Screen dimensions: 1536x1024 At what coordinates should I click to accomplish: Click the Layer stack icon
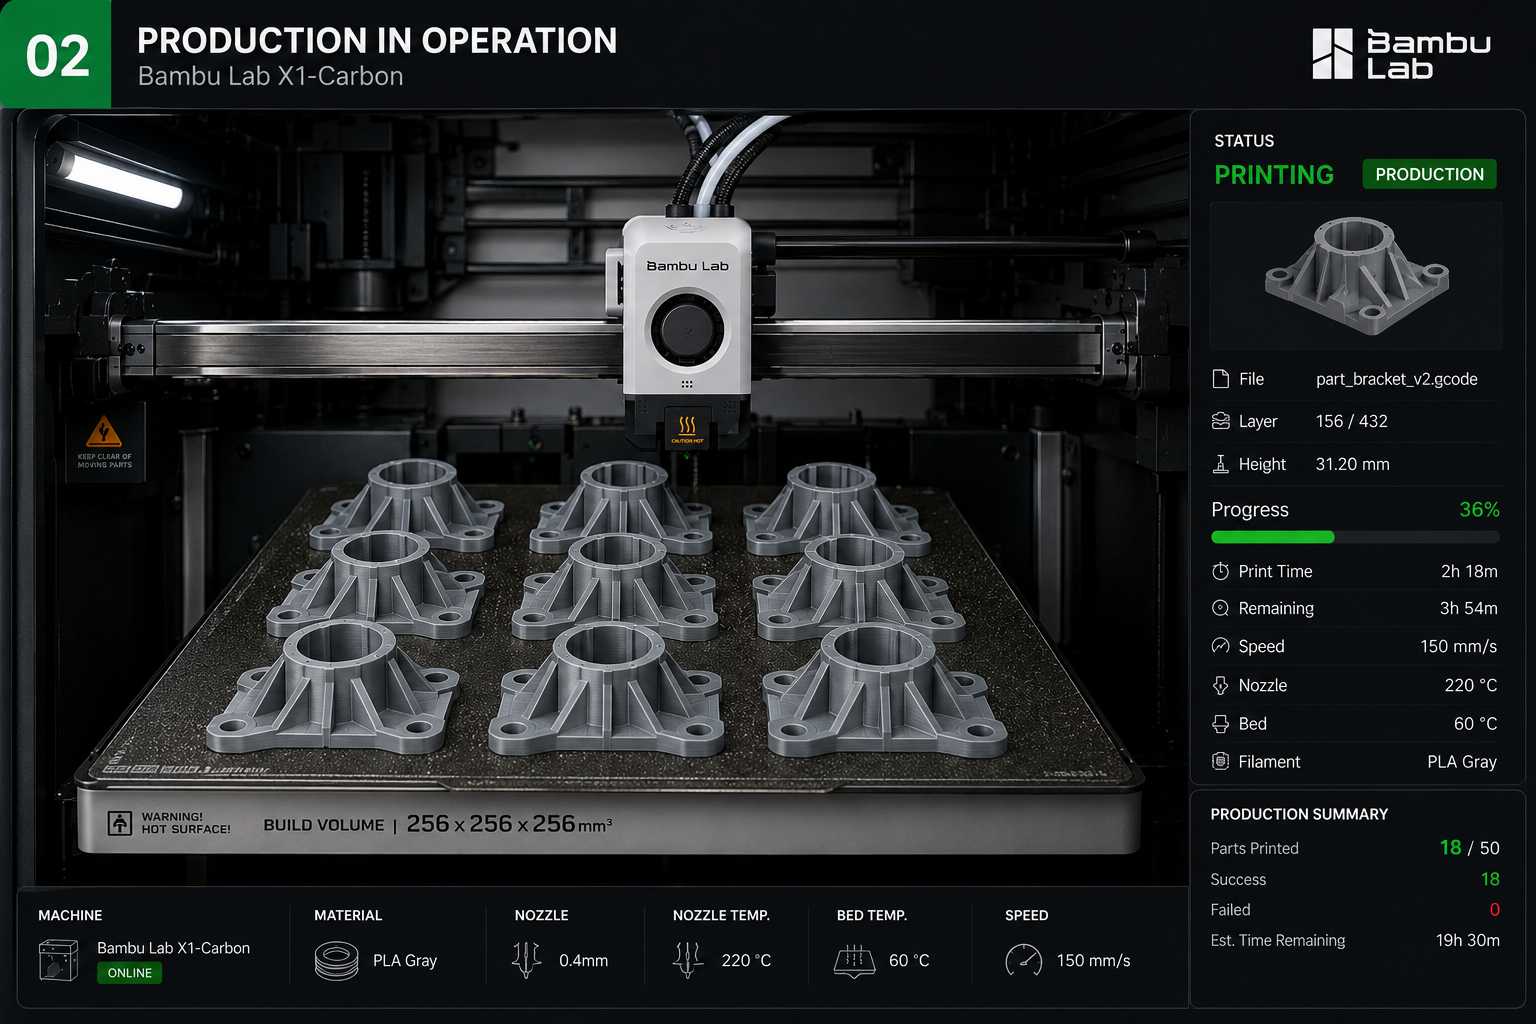pyautogui.click(x=1220, y=421)
